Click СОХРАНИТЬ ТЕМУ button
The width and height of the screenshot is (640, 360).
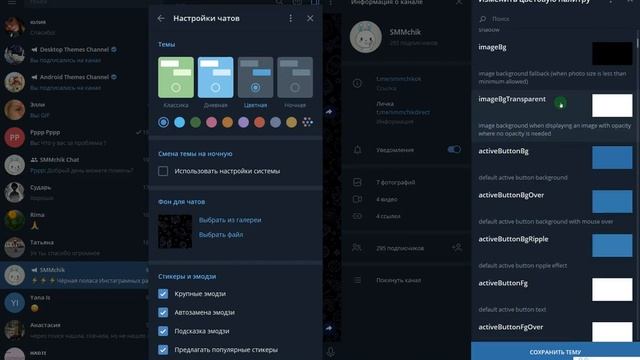556,351
